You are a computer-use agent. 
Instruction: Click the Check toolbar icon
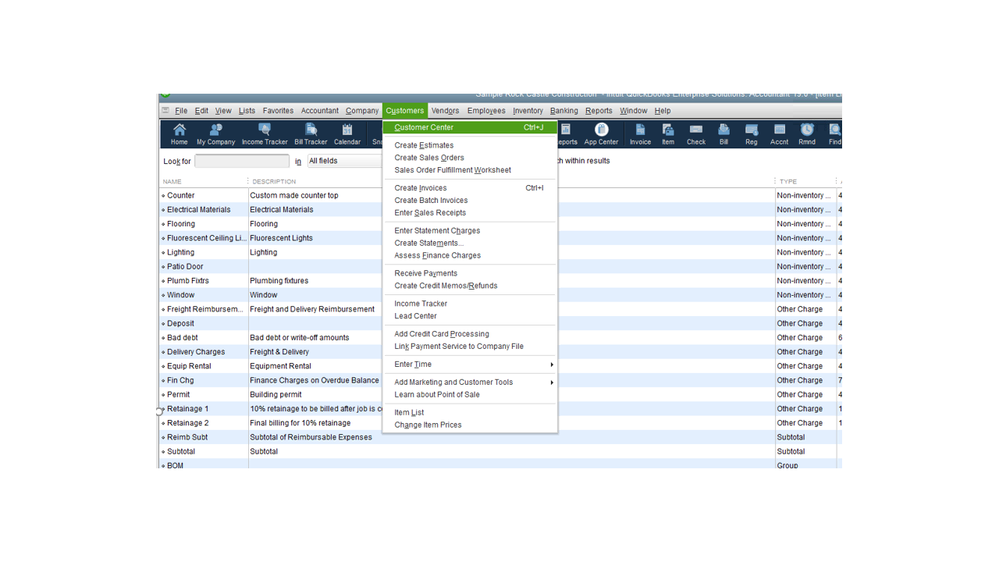tap(696, 134)
